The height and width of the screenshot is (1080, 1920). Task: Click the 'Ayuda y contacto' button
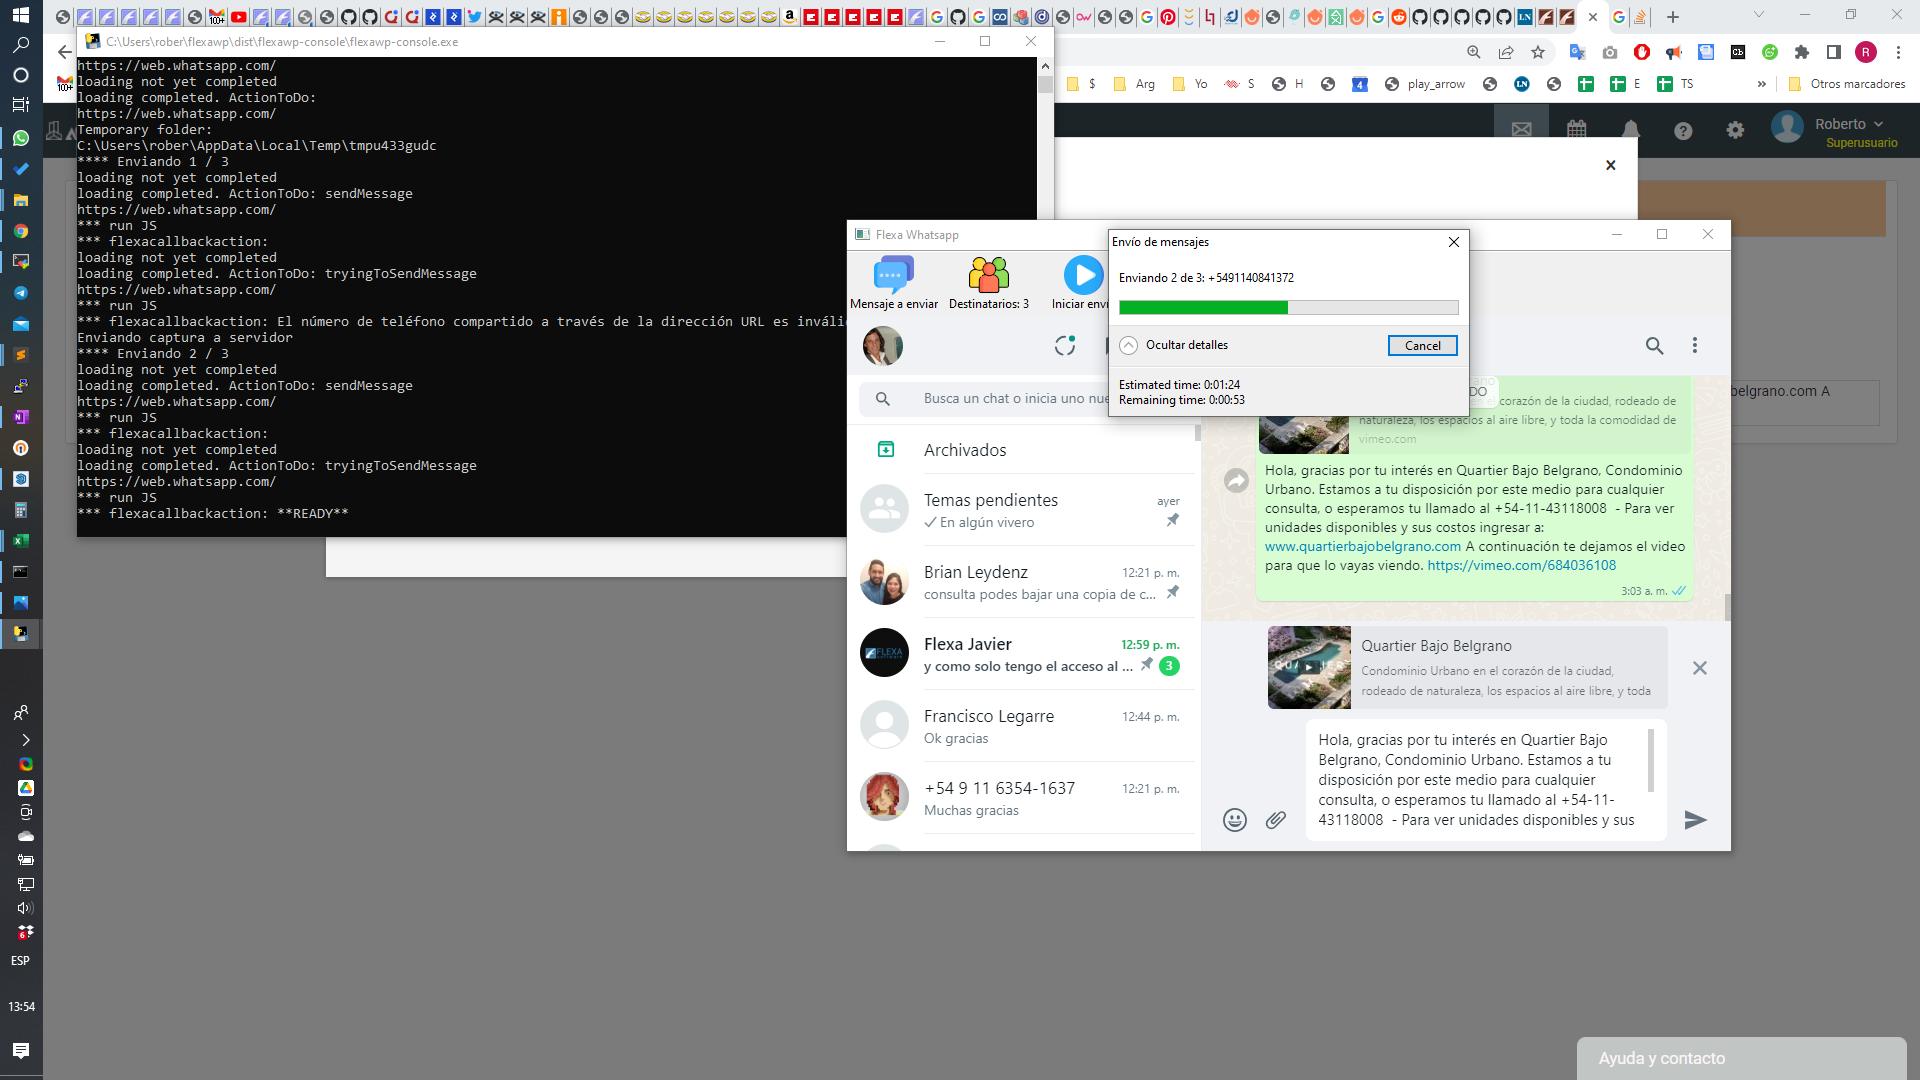click(x=1741, y=1058)
